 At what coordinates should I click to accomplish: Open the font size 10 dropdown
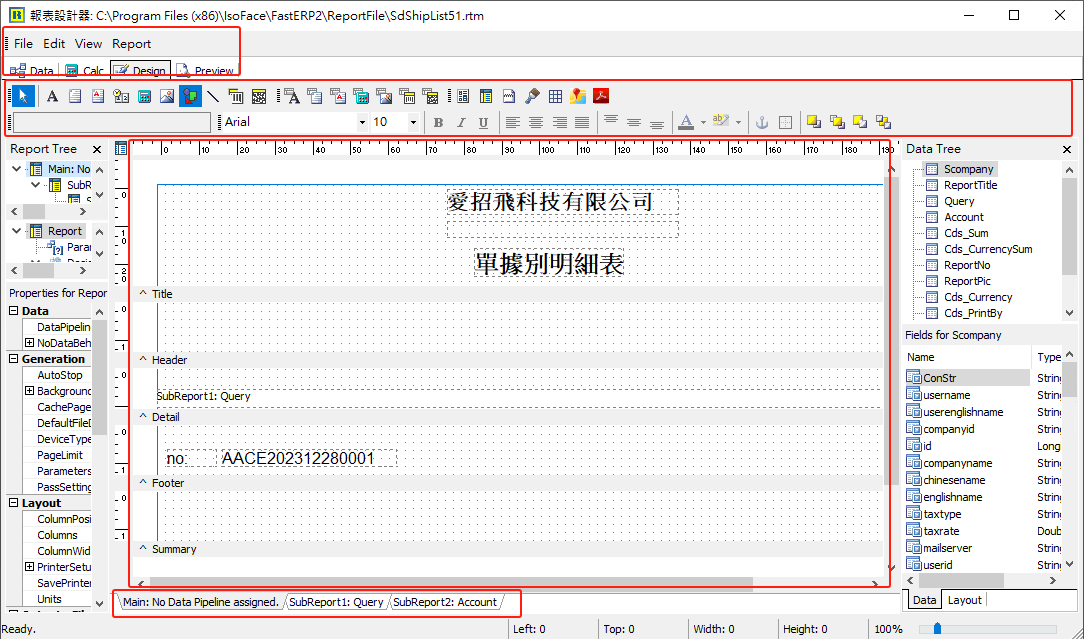pos(413,122)
